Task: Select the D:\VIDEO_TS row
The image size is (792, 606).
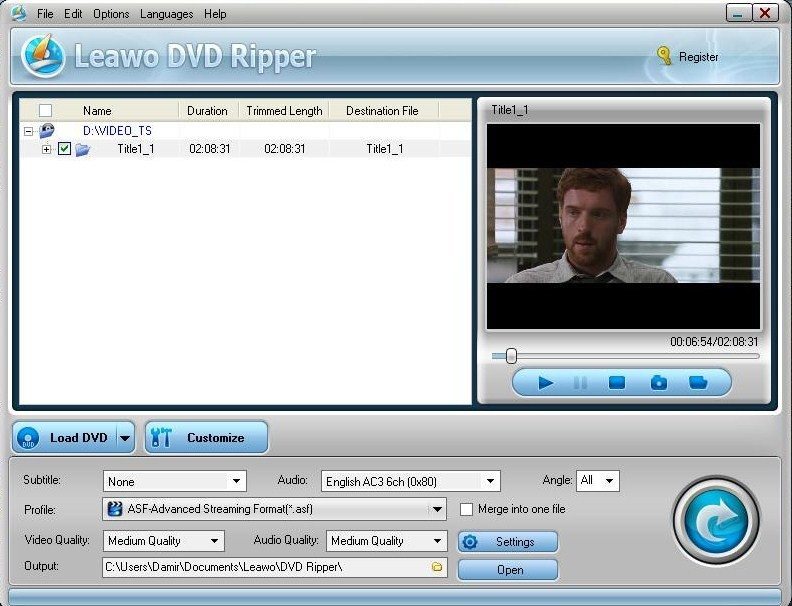Action: tap(245, 131)
